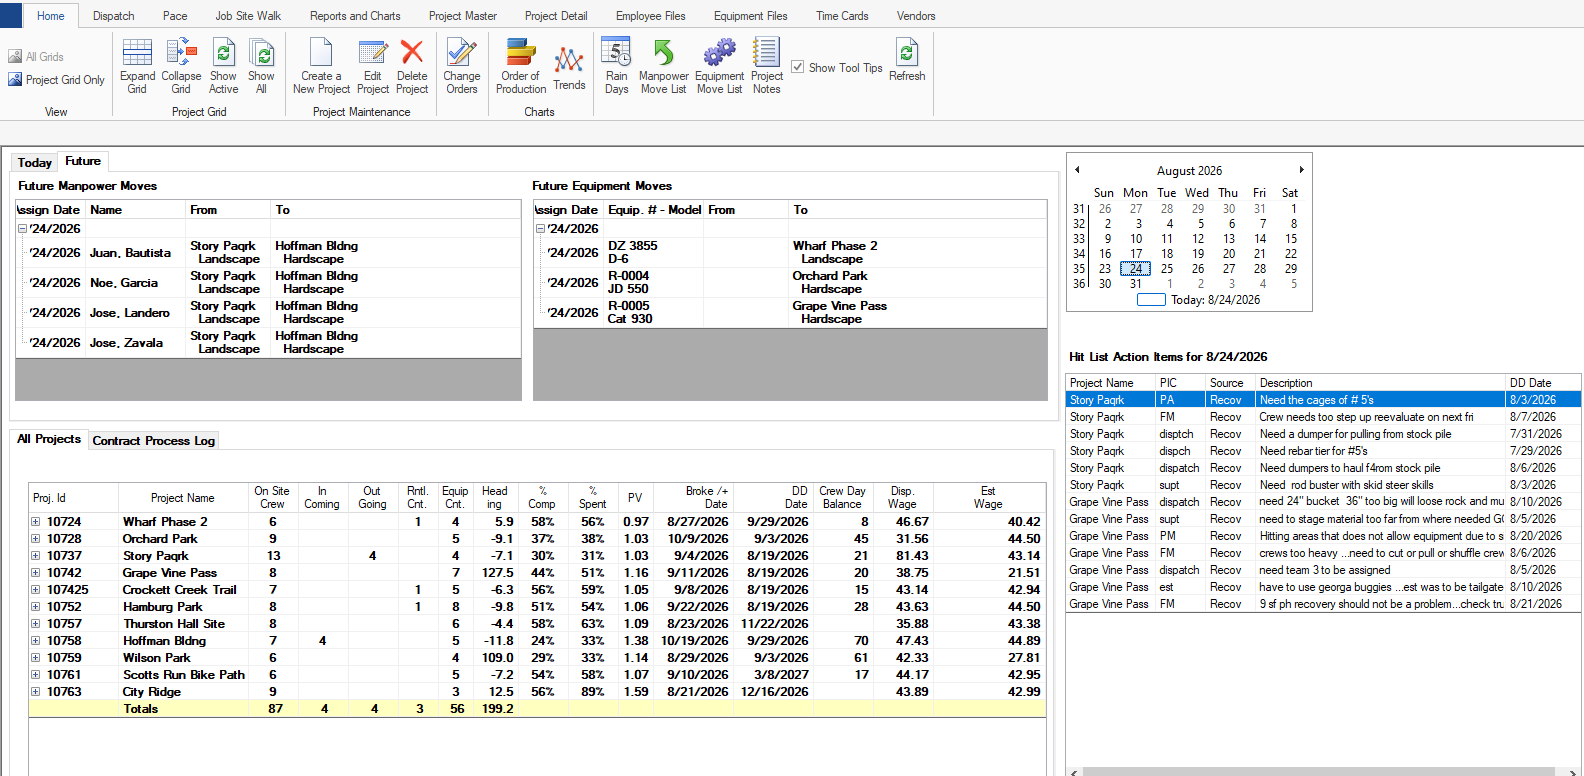Open the Edit Project tool
This screenshot has width=1584, height=776.
[x=373, y=66]
